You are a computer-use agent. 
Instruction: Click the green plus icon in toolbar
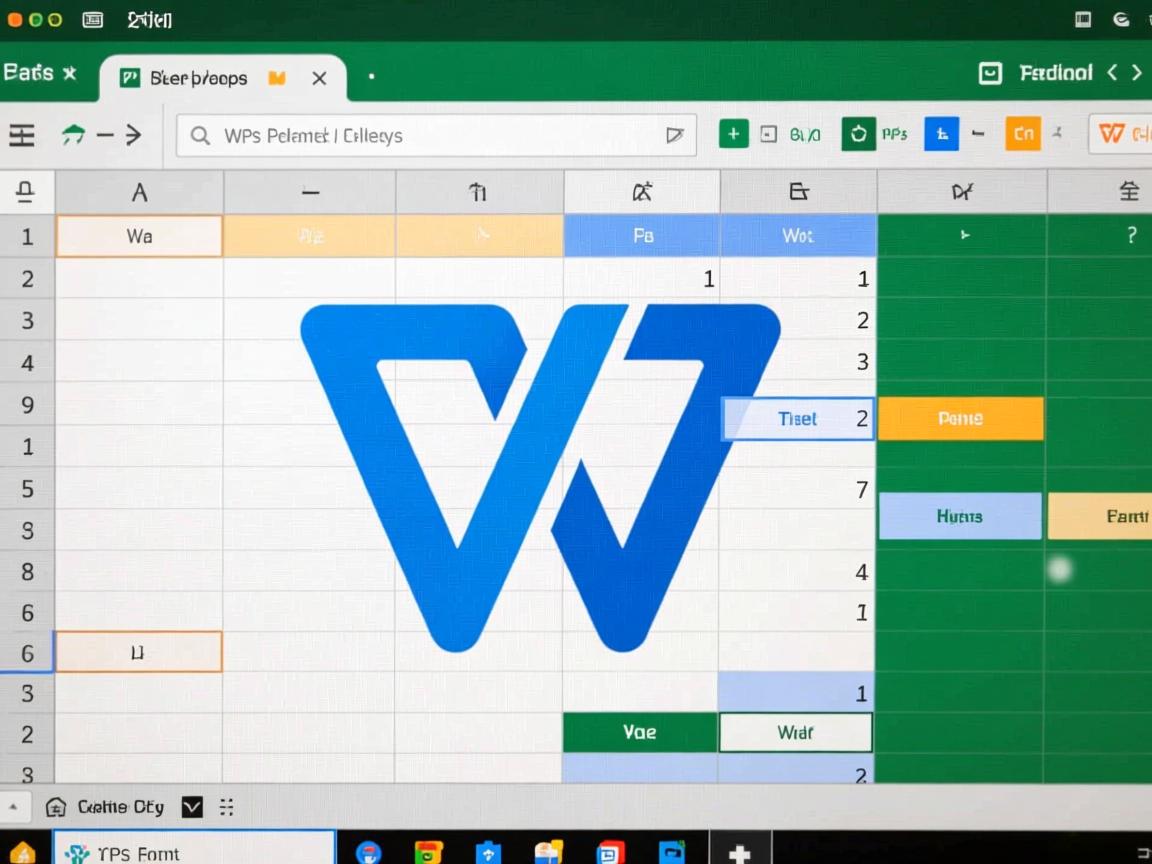[x=733, y=134]
